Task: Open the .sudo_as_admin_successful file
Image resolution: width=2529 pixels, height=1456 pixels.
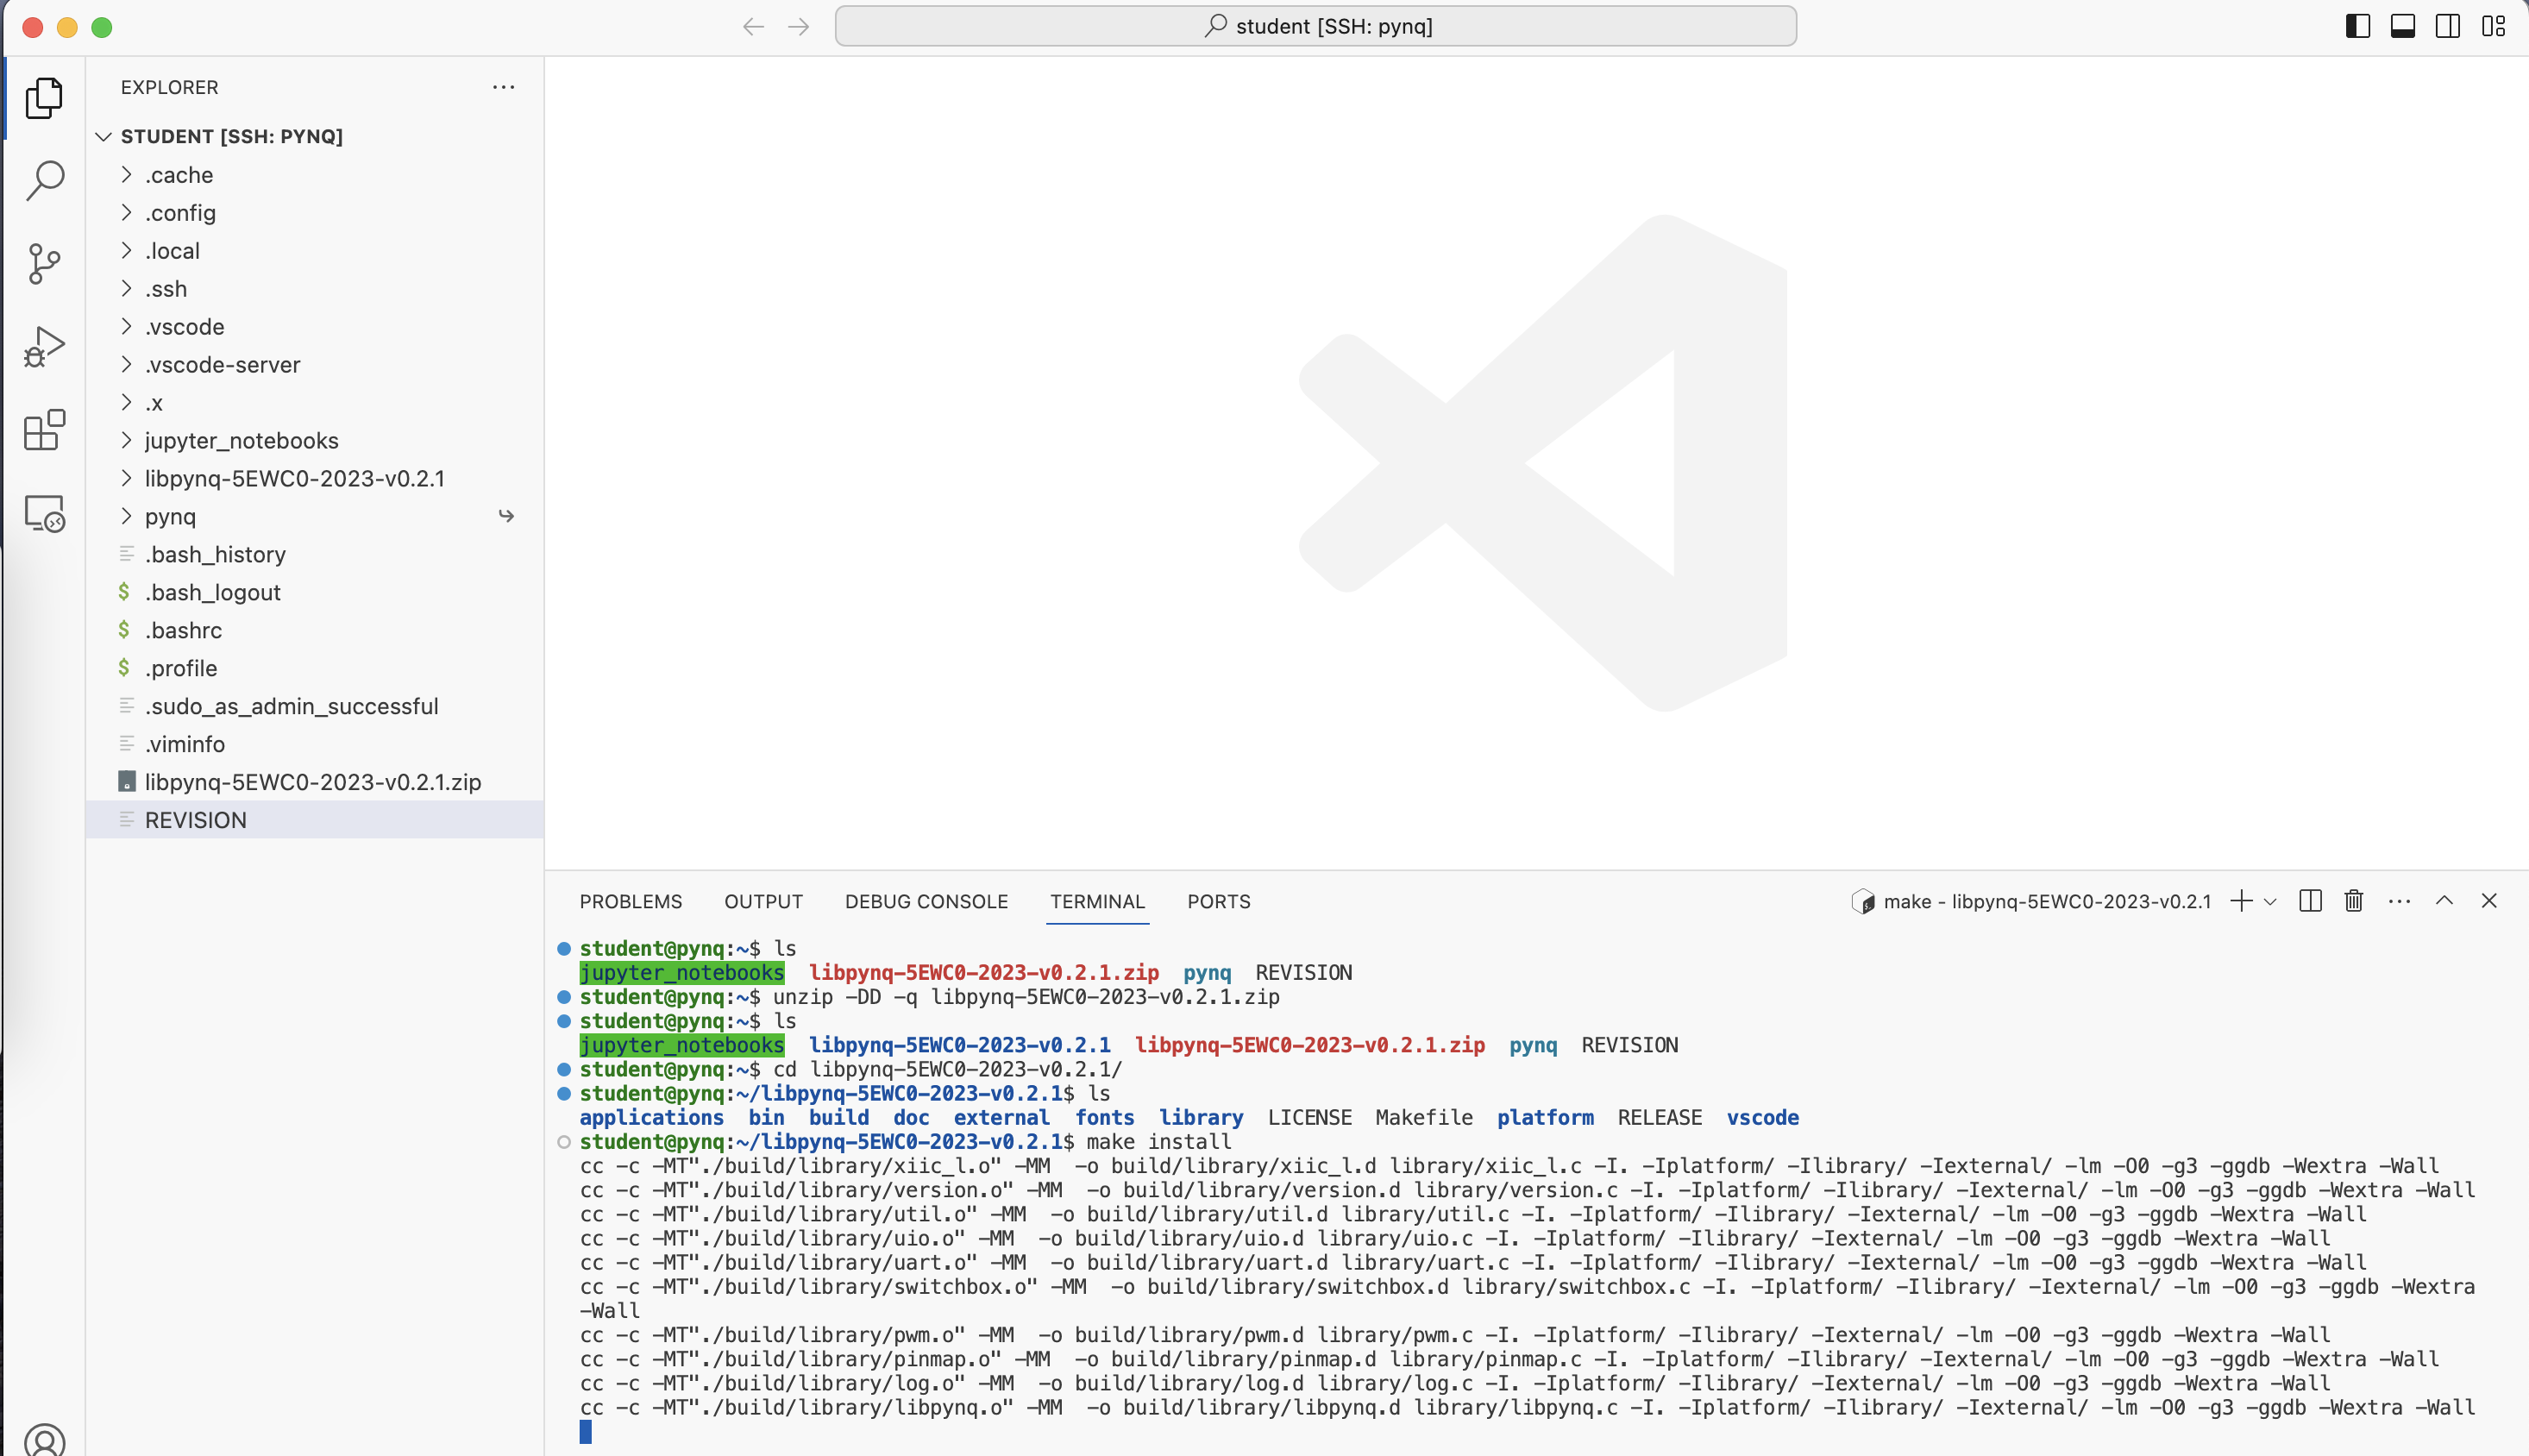Action: point(315,707)
